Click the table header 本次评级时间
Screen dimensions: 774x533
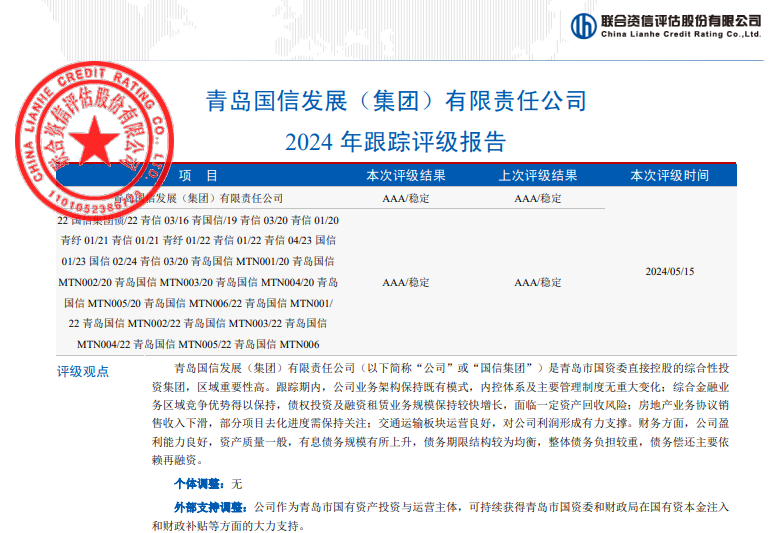670,176
